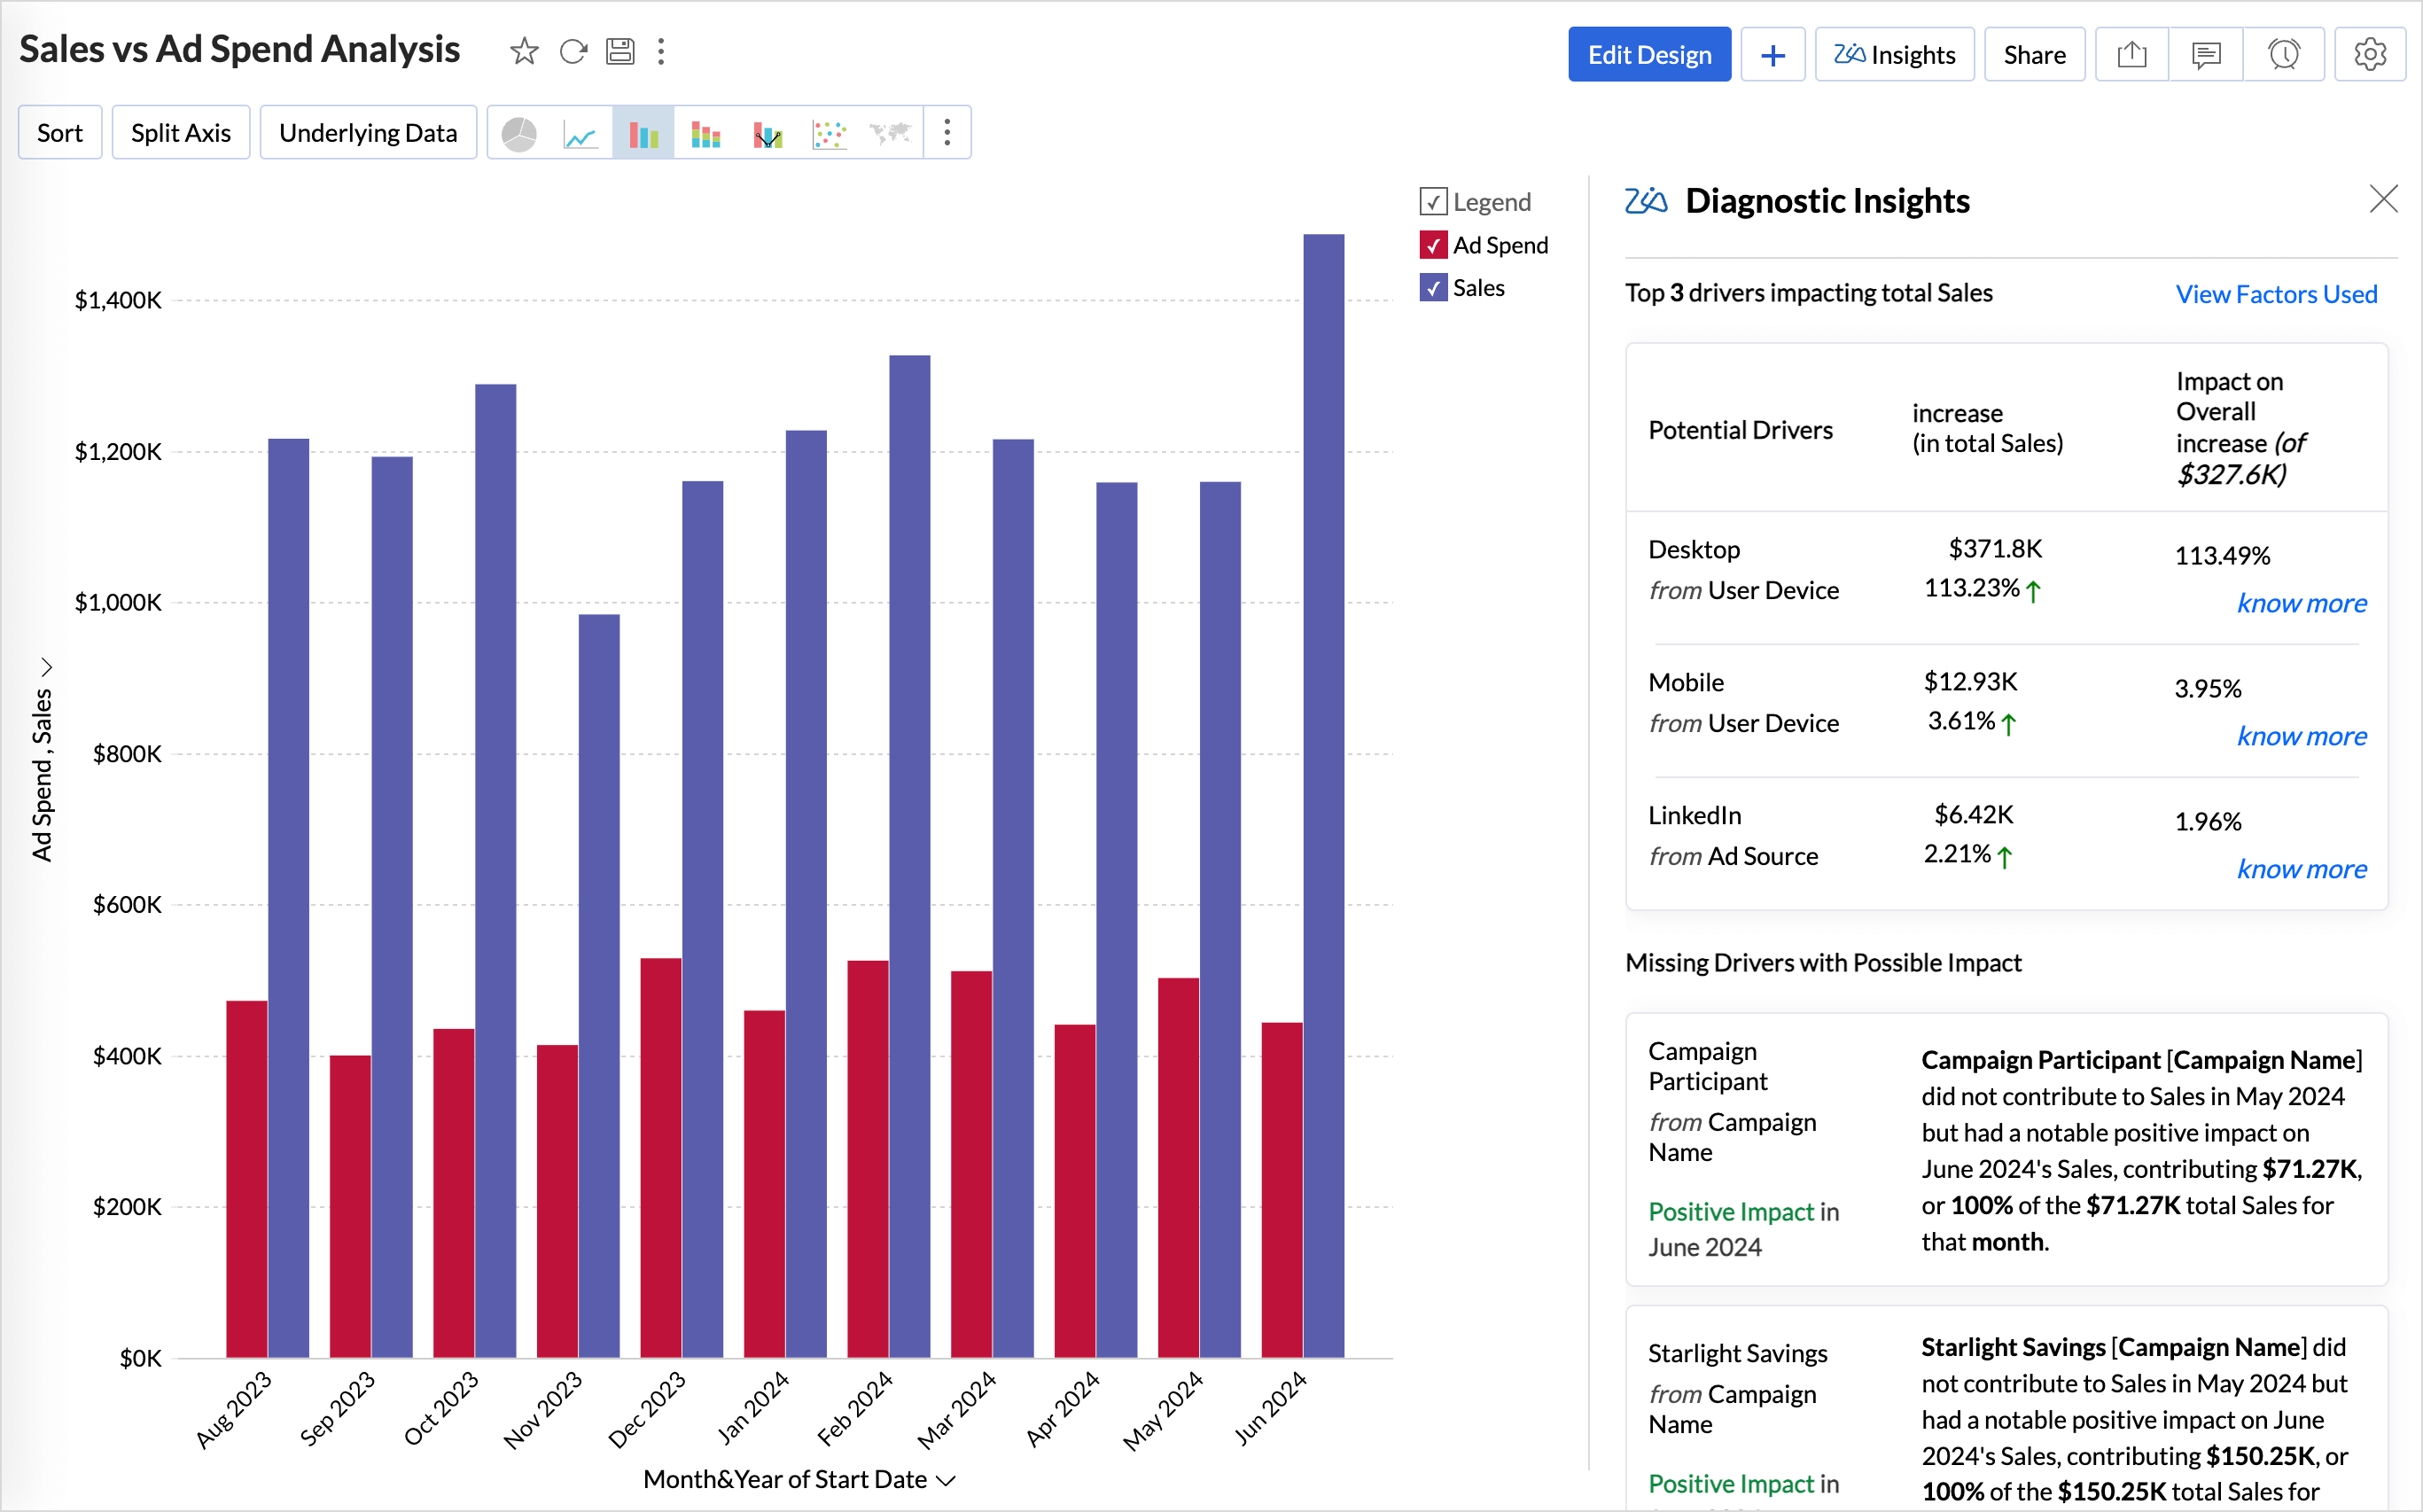Screen dimensions: 2423x1512
Task: Select the pie chart type icon
Action: pyautogui.click(x=519, y=133)
